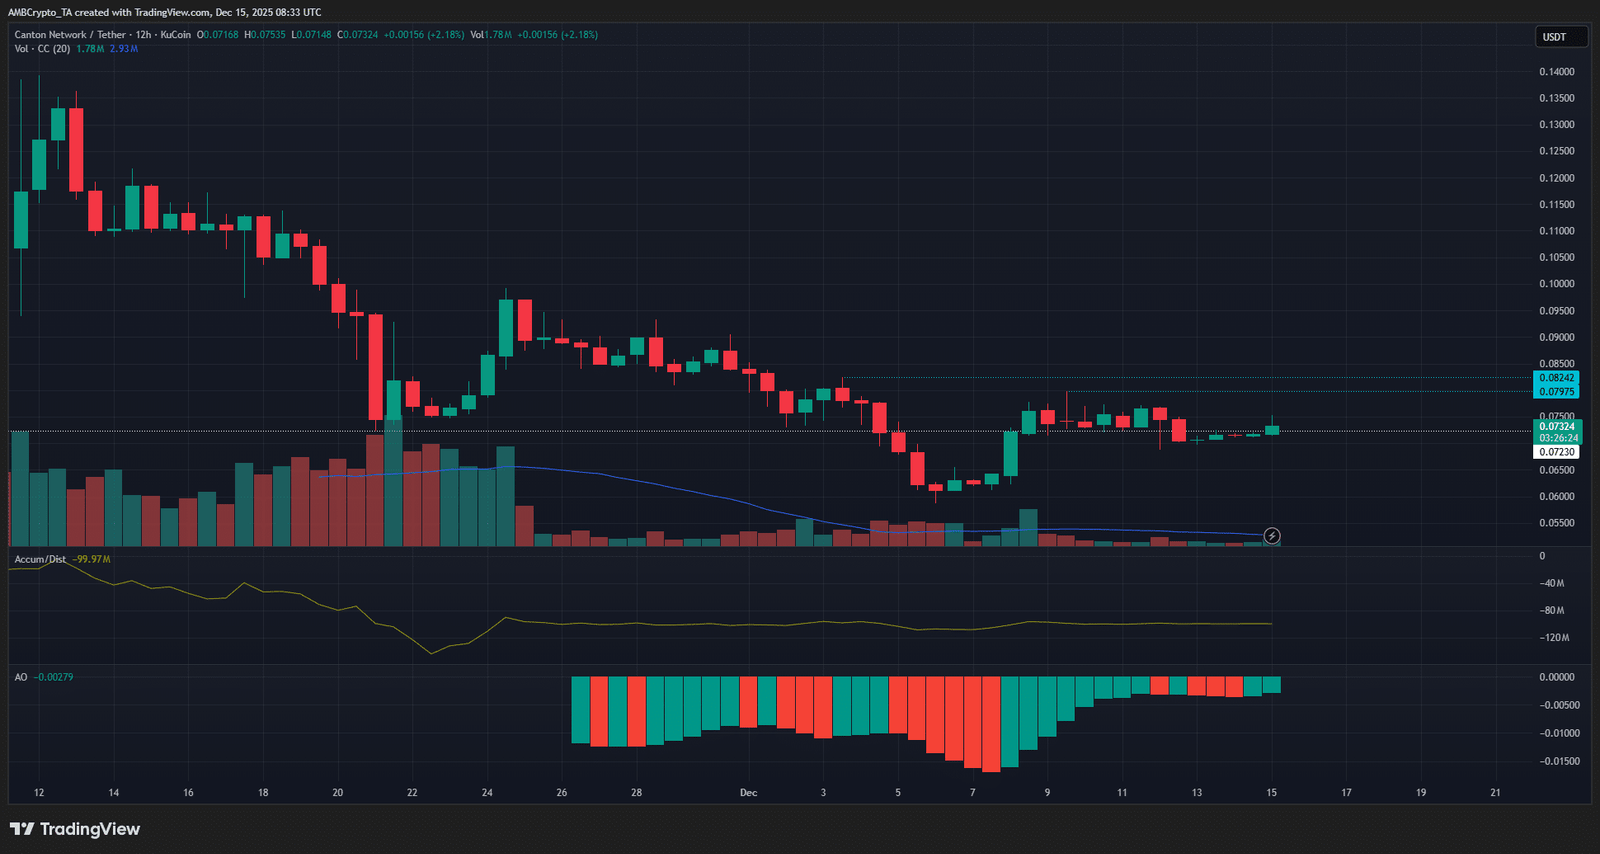Click the 26 date label on time axis
1600x854 pixels.
point(562,793)
